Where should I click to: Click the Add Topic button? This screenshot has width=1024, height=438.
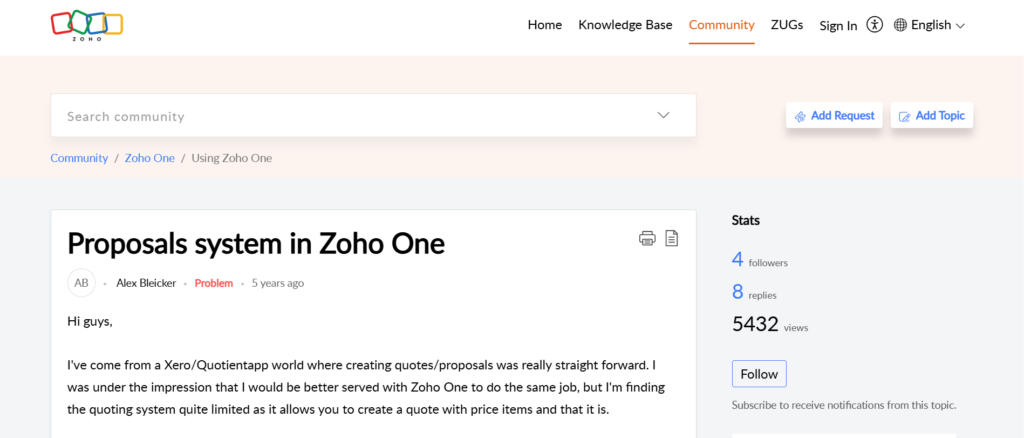(931, 116)
